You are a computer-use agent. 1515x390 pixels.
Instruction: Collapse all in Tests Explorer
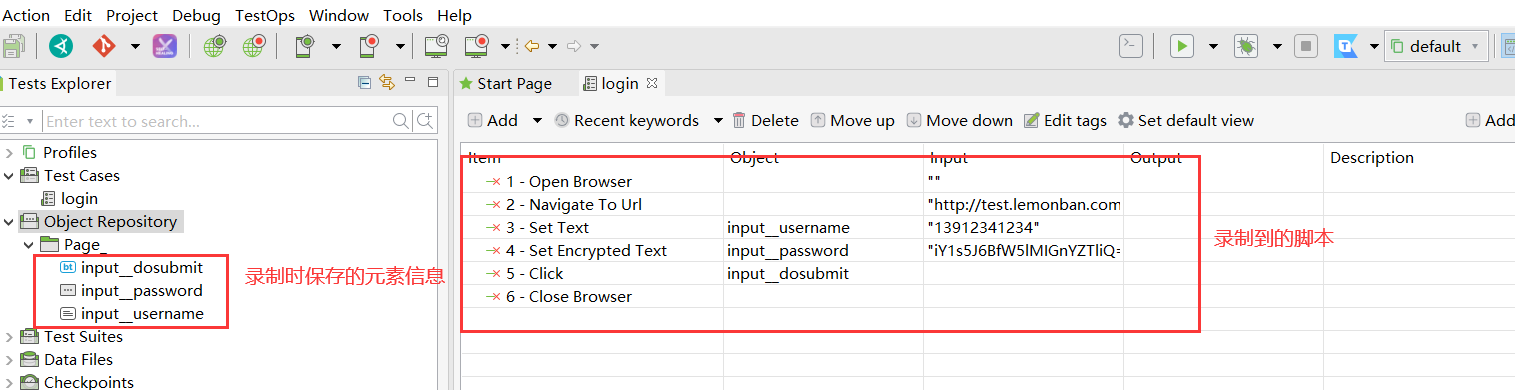(x=365, y=83)
